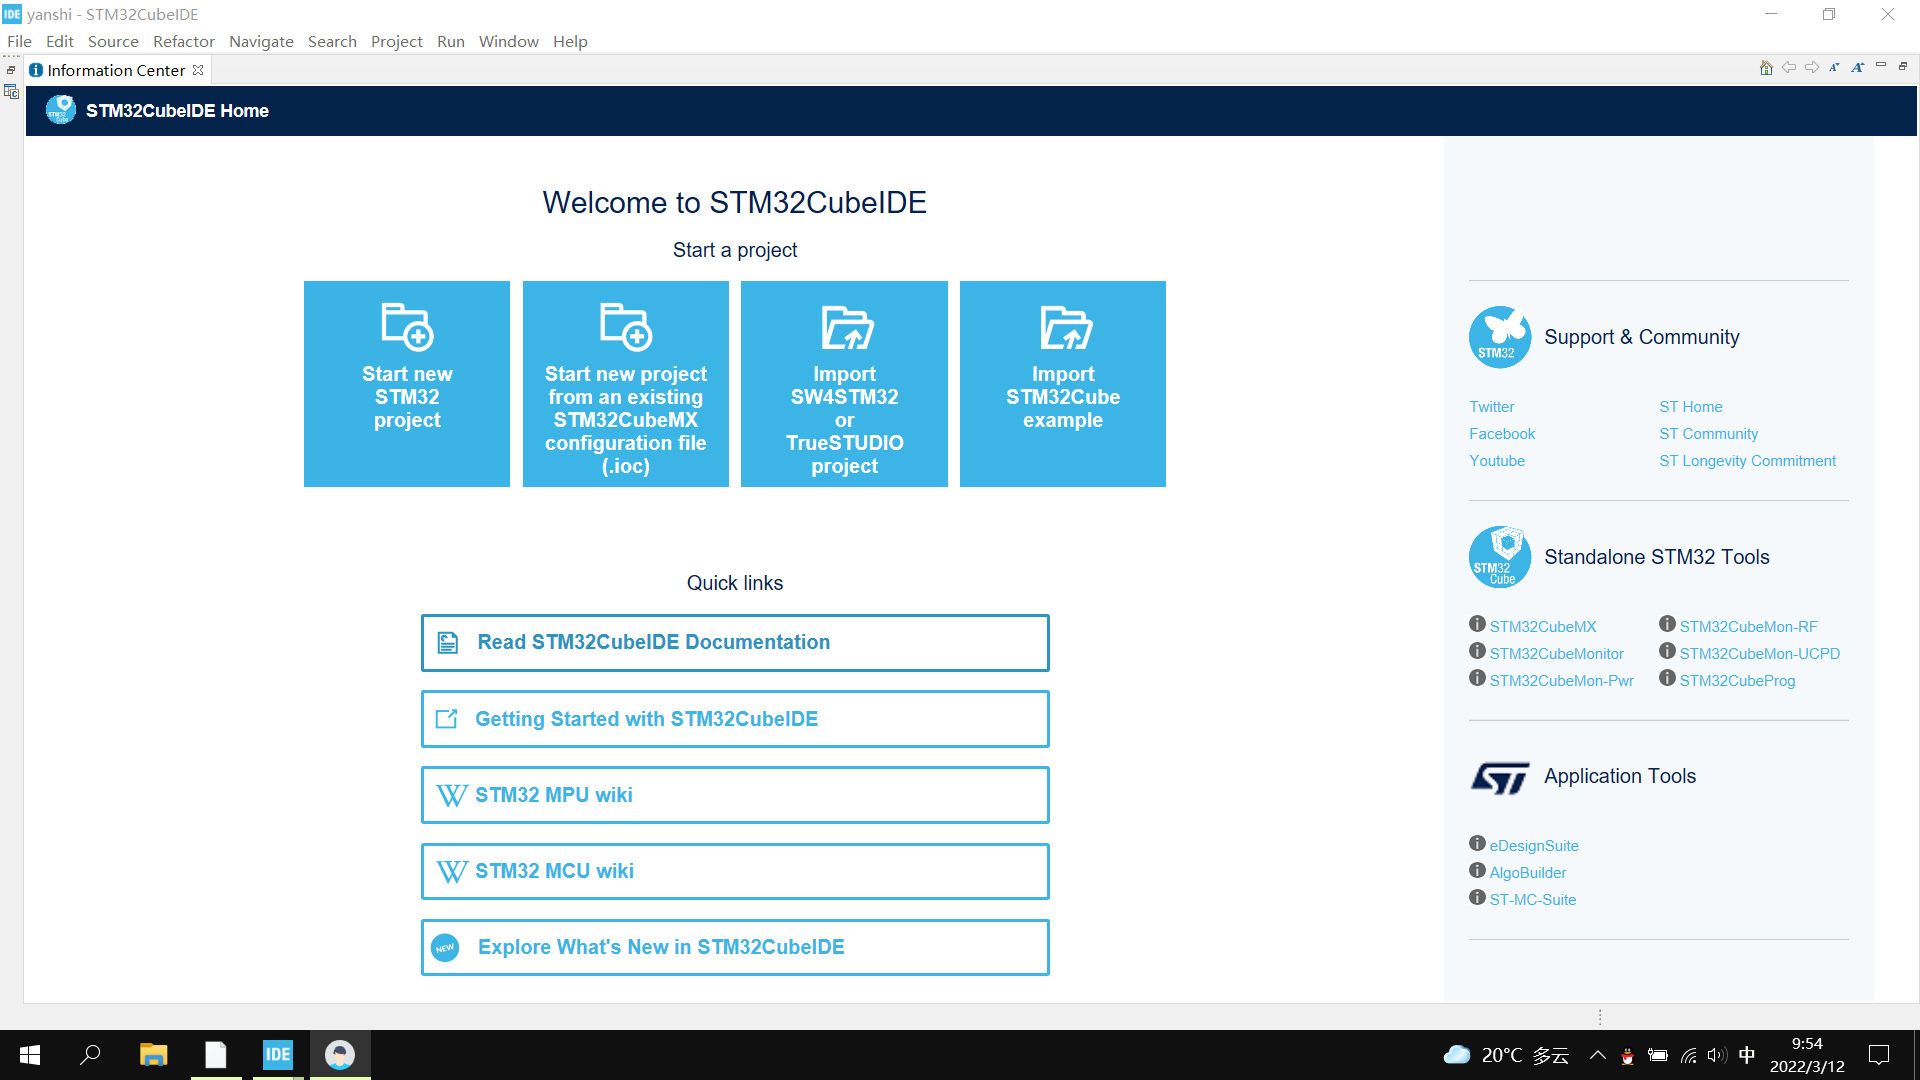Open Read STM32CubeIDE Documentation link
Viewport: 1920px width, 1080px height.
coord(735,643)
